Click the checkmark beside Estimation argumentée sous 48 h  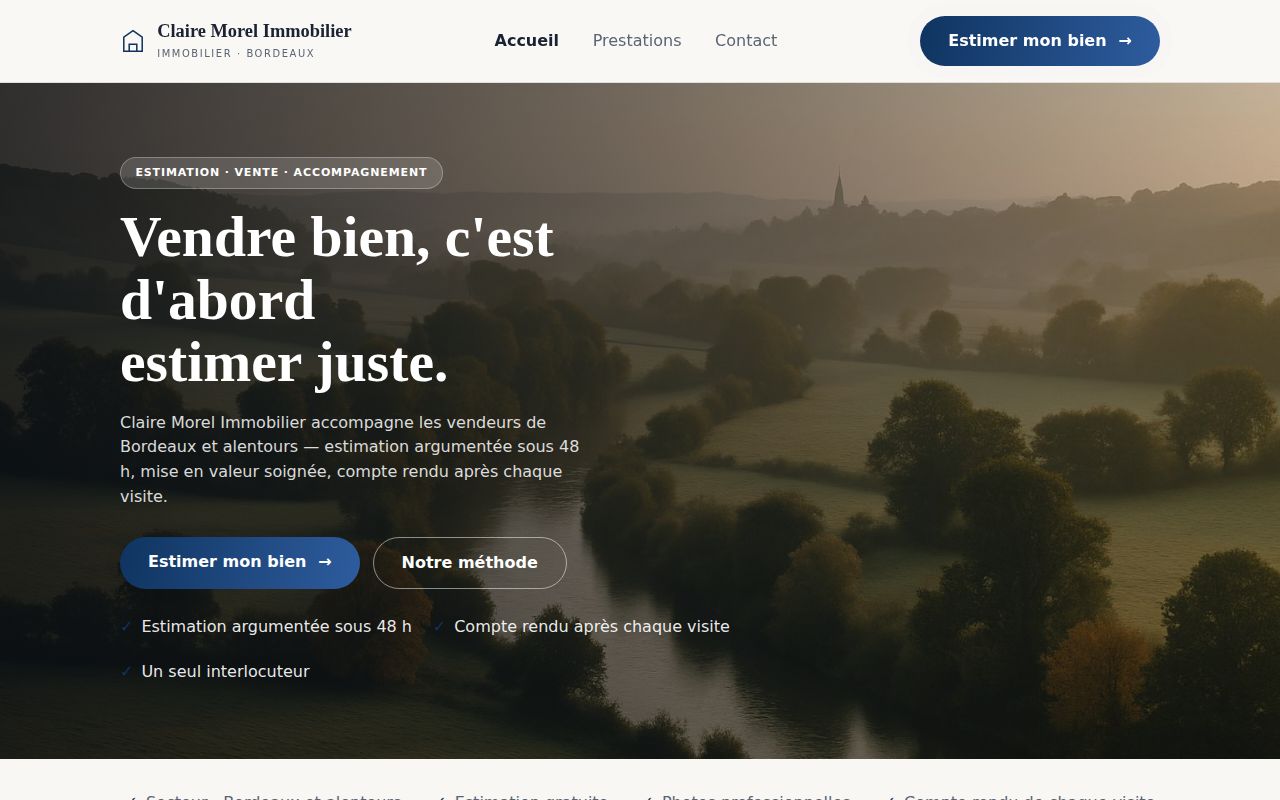tap(126, 627)
